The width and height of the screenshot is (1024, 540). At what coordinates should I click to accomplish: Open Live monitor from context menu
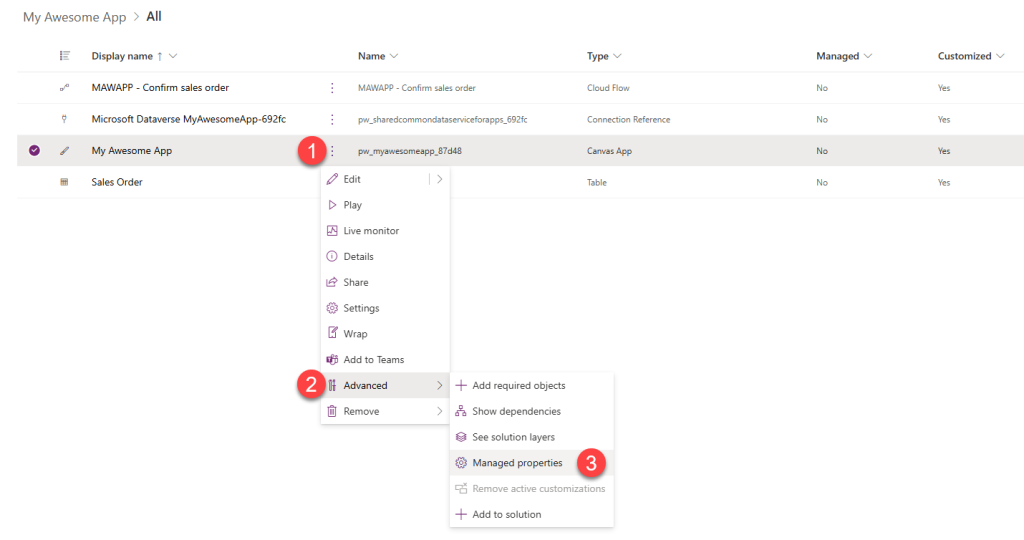tap(385, 230)
